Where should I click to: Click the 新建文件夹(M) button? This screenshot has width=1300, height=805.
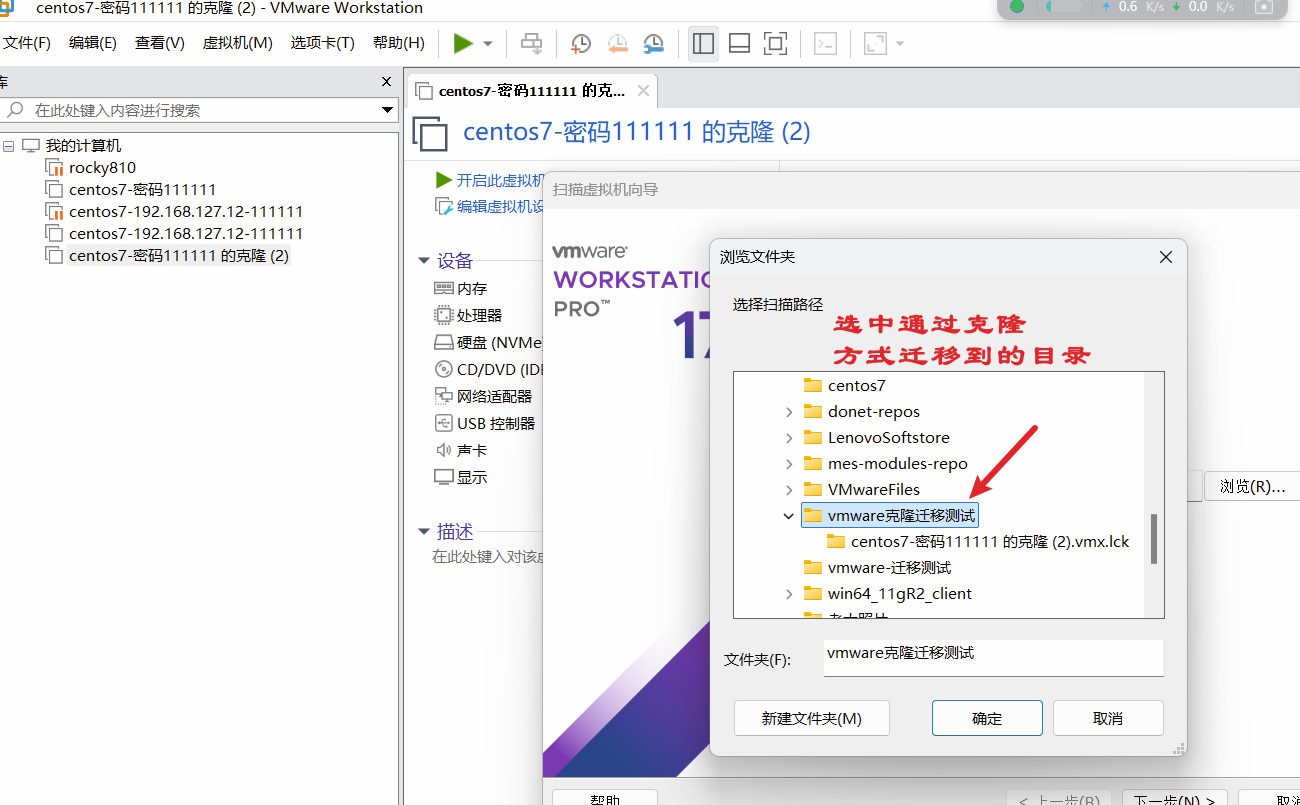click(x=811, y=719)
